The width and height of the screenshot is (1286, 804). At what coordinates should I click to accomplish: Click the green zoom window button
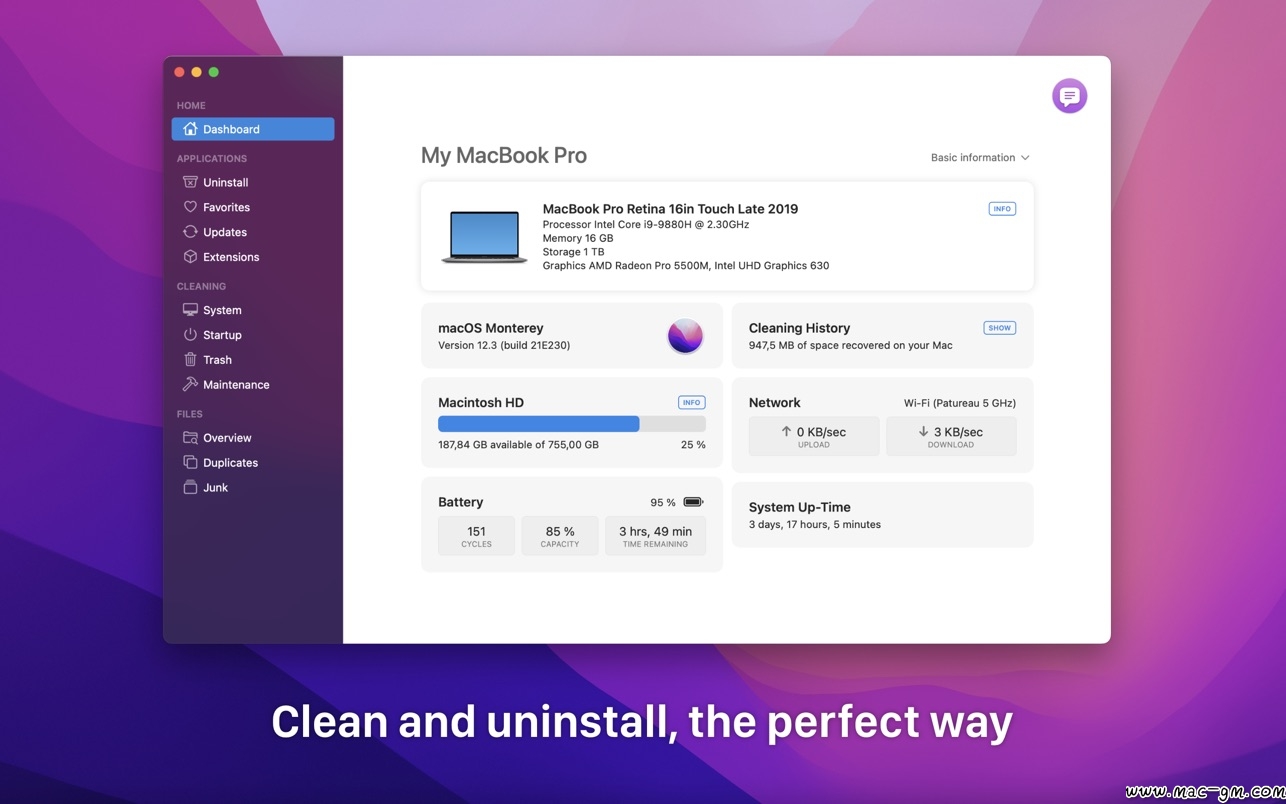213,72
